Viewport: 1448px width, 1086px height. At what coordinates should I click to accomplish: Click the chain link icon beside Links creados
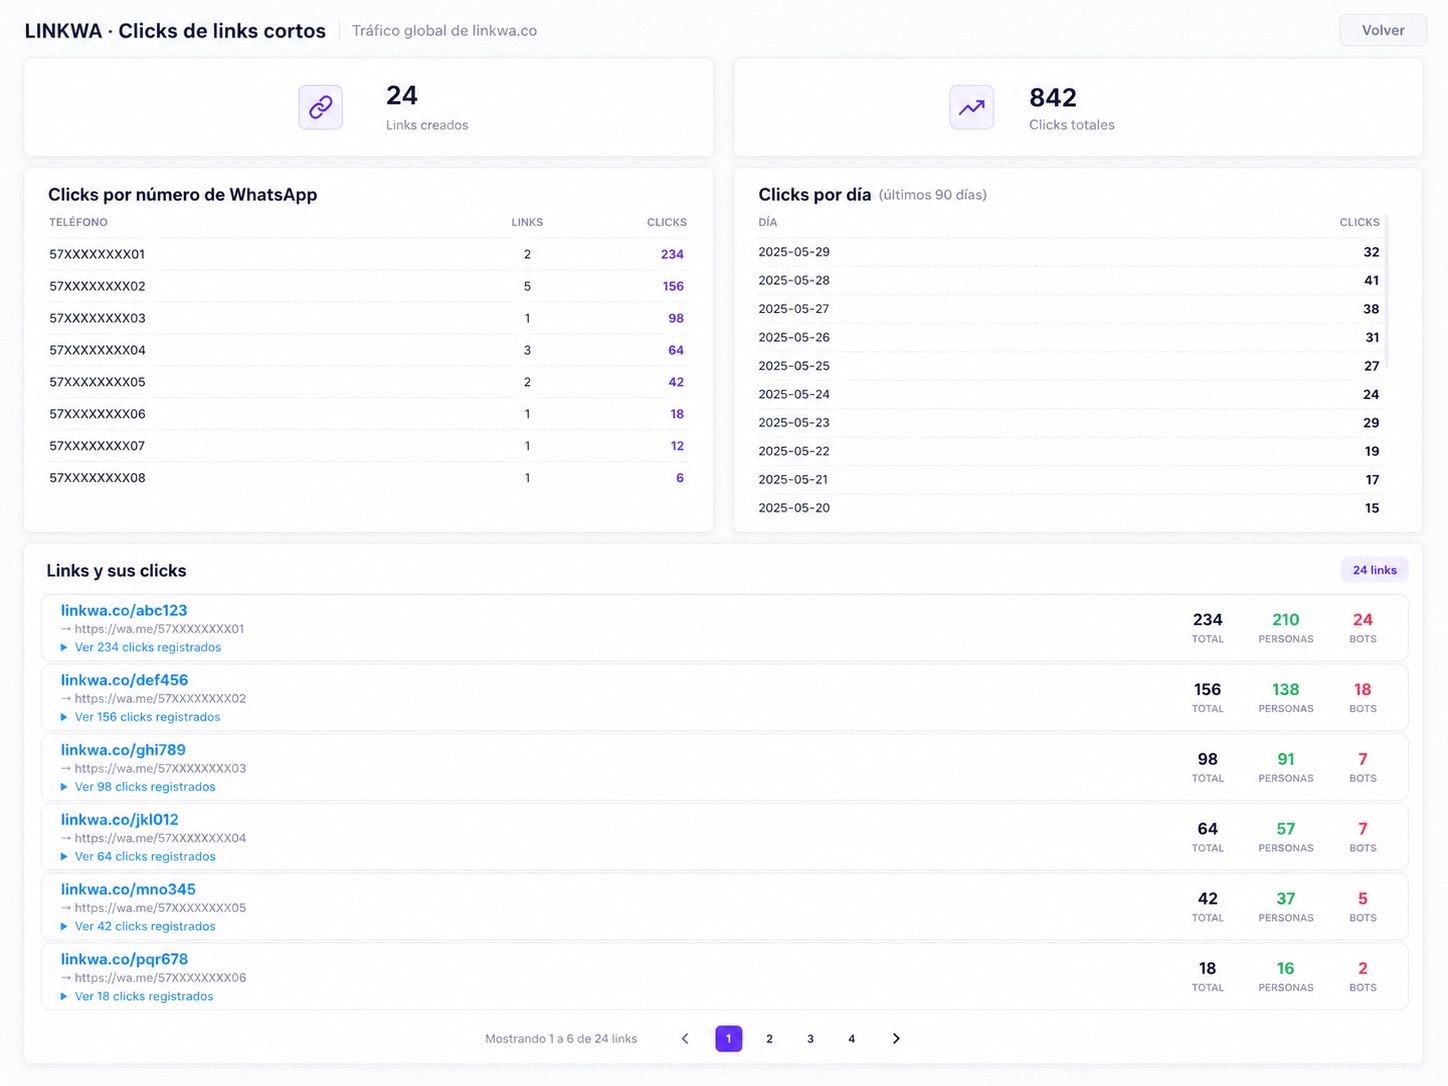(x=320, y=107)
